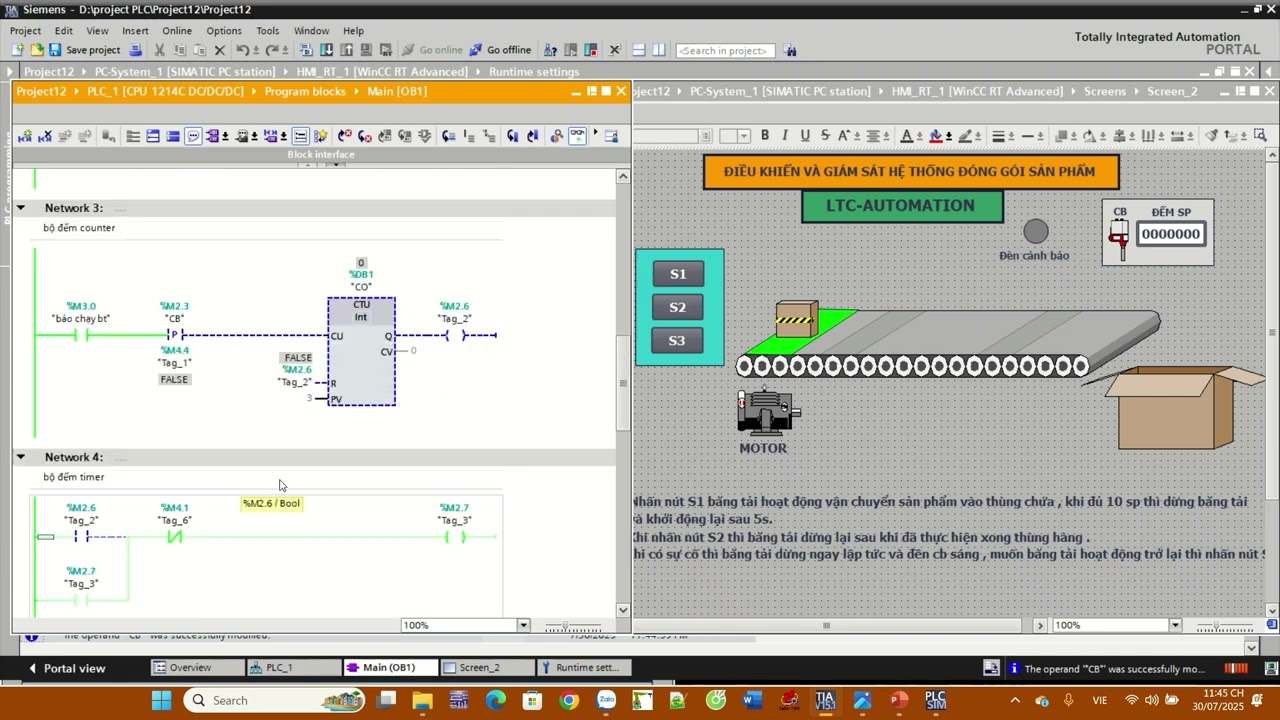Collapse Network 4 with its arrow
Viewport: 1280px width, 720px height.
(20, 457)
